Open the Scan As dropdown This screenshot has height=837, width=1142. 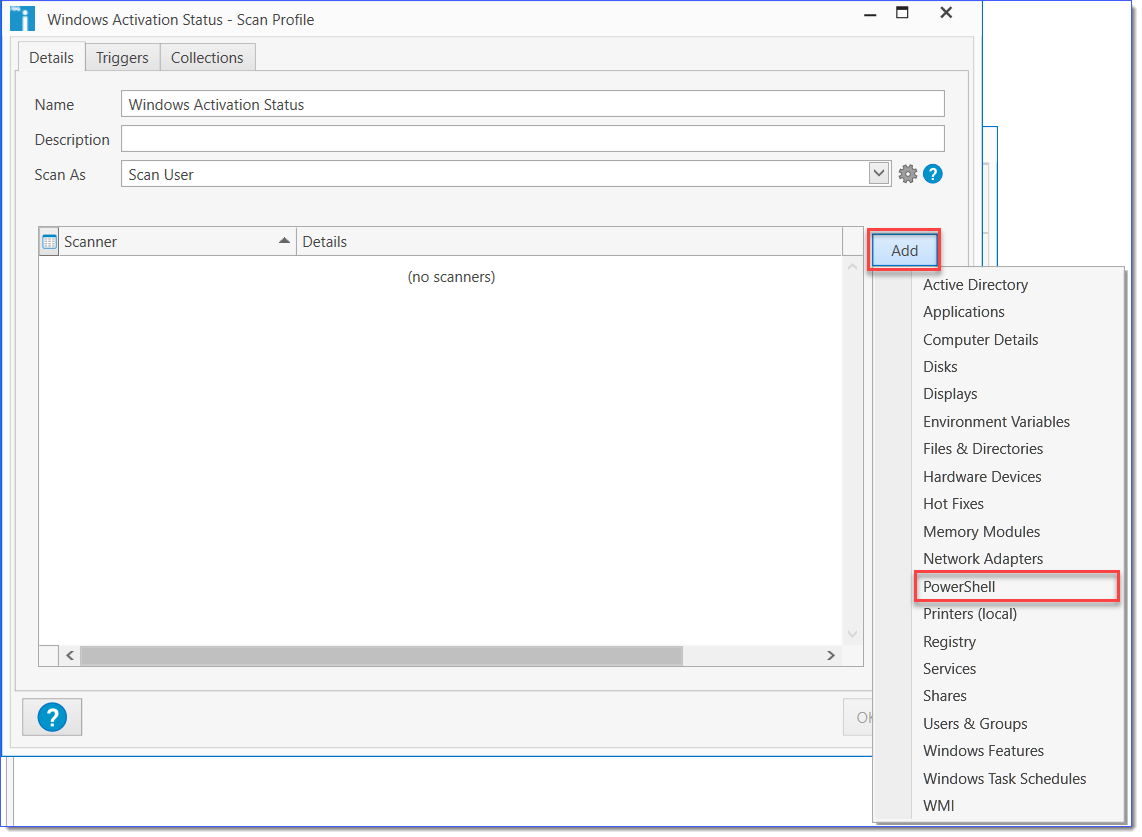coord(878,173)
